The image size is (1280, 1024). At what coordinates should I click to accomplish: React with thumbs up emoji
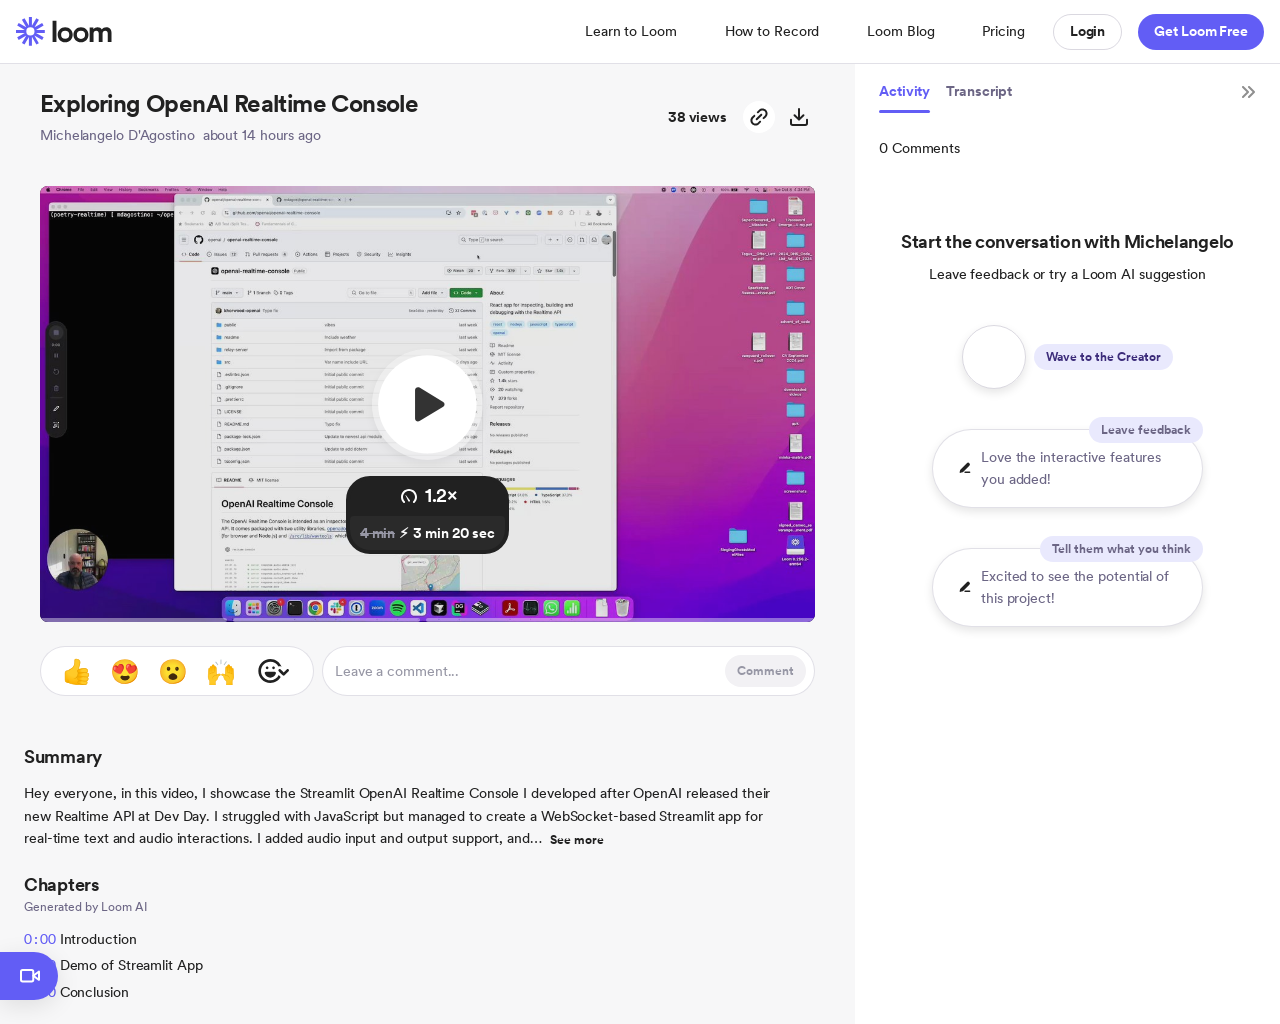click(77, 671)
